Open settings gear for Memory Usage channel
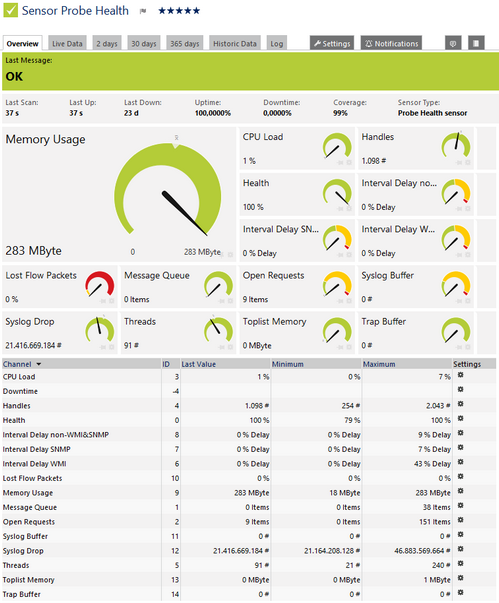 [x=460, y=491]
